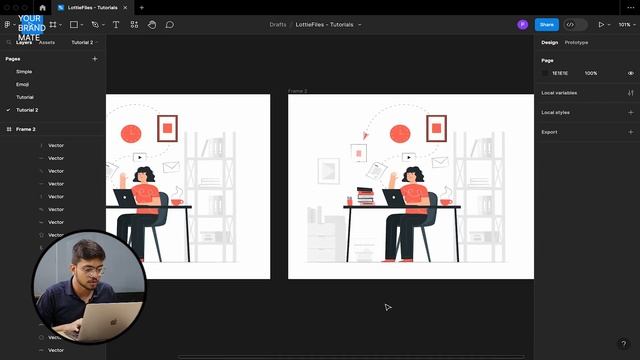The image size is (640, 360).
Task: Open the Resources tool
Action: pyautogui.click(x=134, y=24)
